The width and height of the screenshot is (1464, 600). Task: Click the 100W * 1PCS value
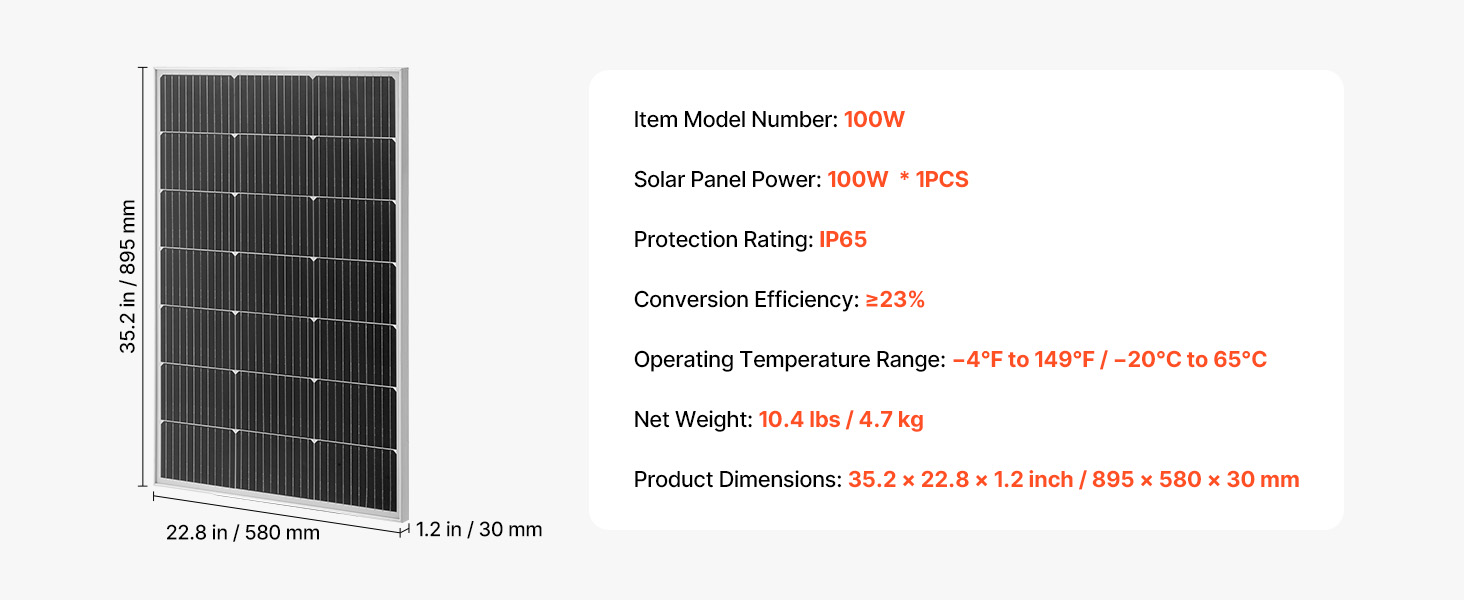pyautogui.click(x=897, y=180)
